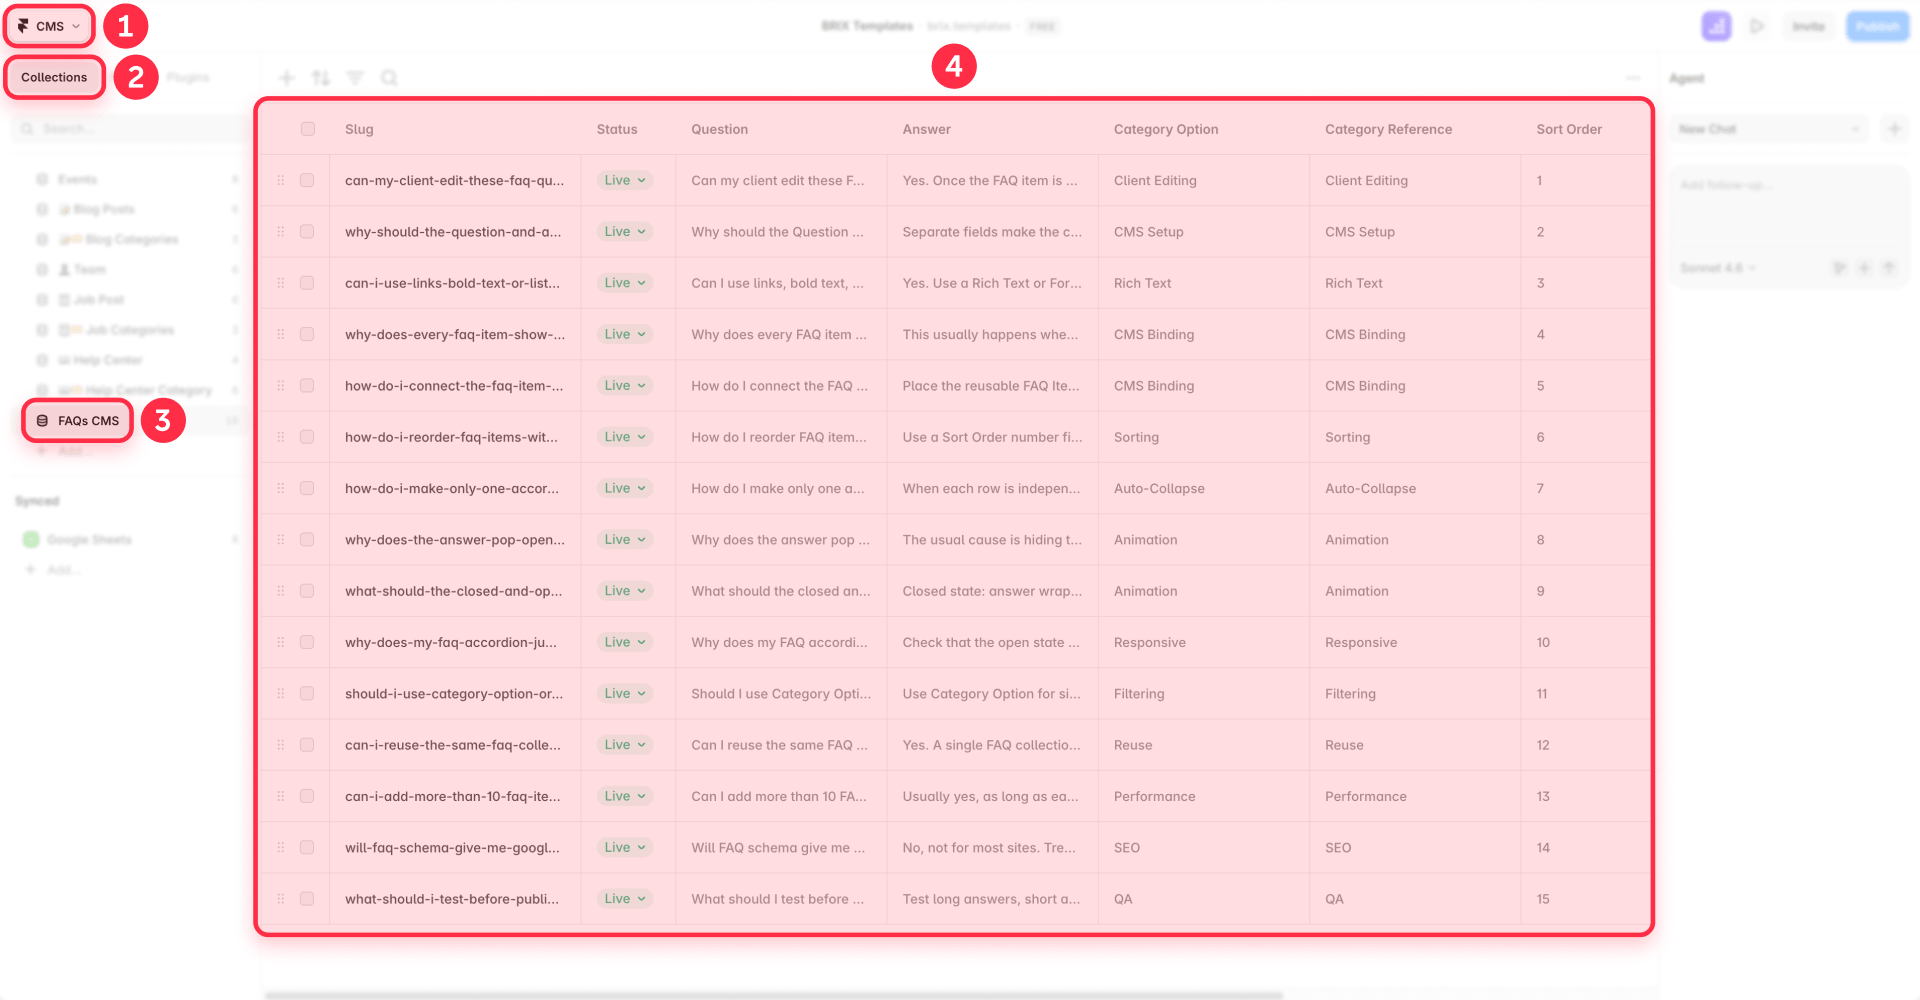Click drag handle of should-i-use-category row

coord(281,694)
